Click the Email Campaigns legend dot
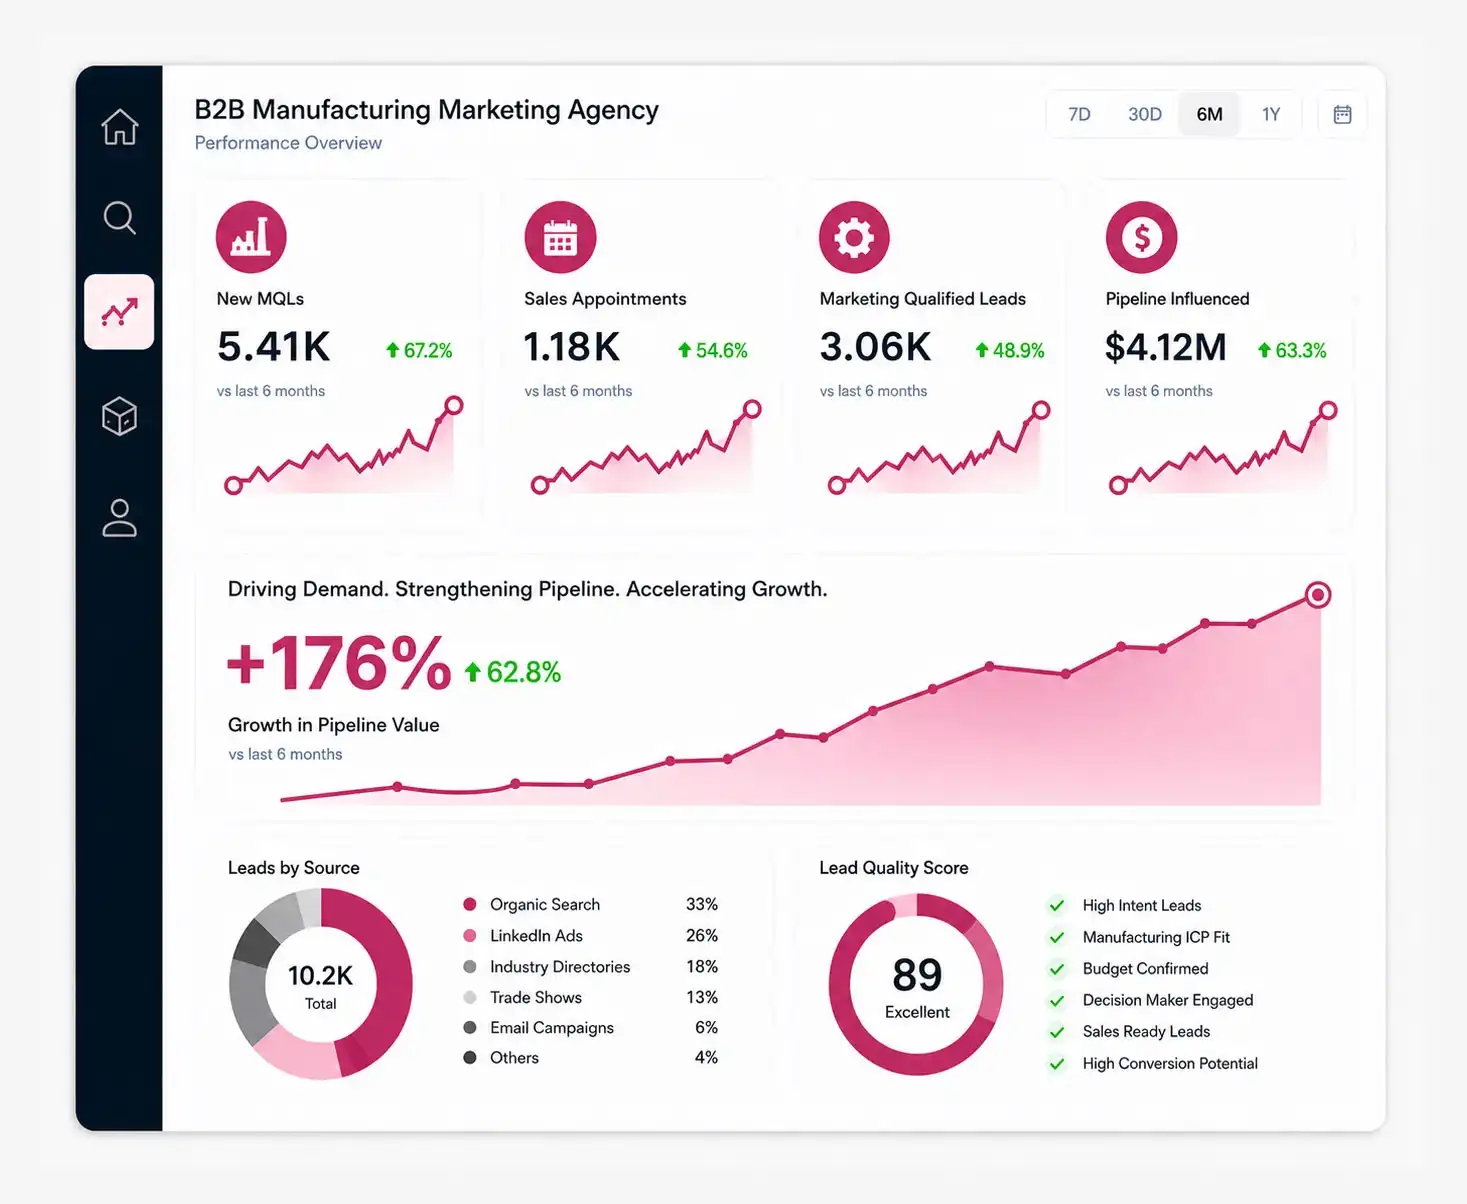The width and height of the screenshot is (1467, 1204). tap(470, 1027)
